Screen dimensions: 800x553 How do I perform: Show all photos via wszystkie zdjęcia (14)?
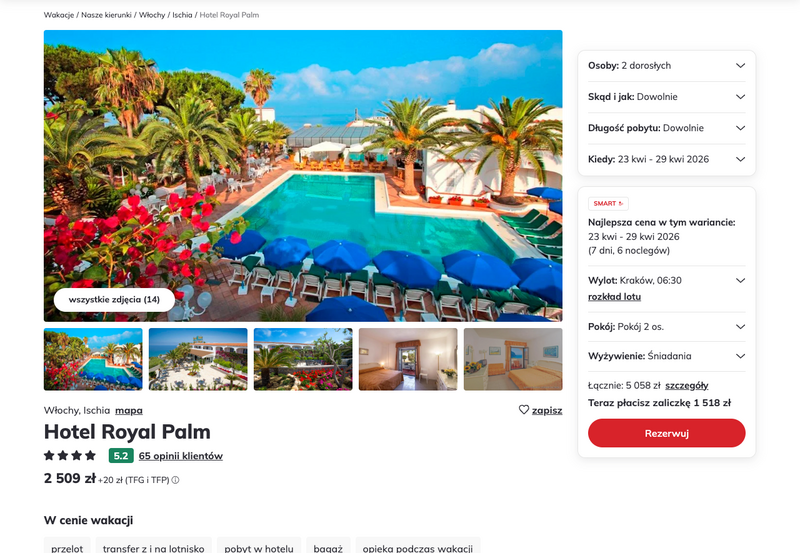tap(114, 299)
